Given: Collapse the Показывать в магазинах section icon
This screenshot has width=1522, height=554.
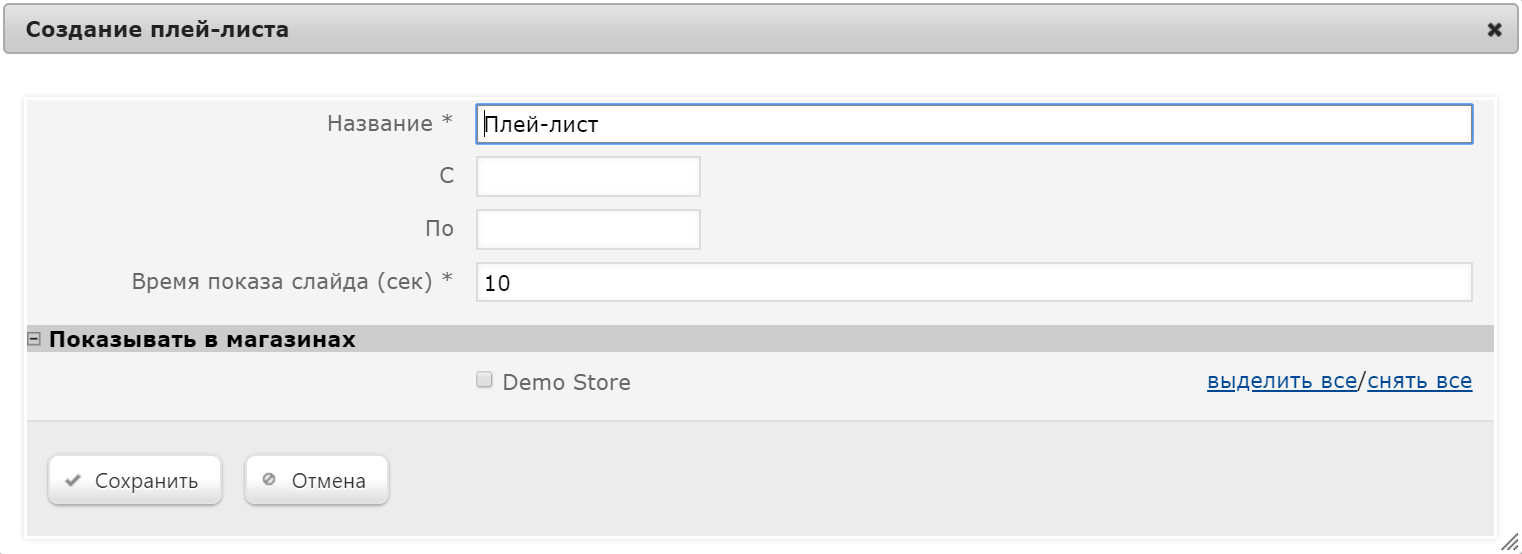Looking at the screenshot, I should (x=34, y=340).
